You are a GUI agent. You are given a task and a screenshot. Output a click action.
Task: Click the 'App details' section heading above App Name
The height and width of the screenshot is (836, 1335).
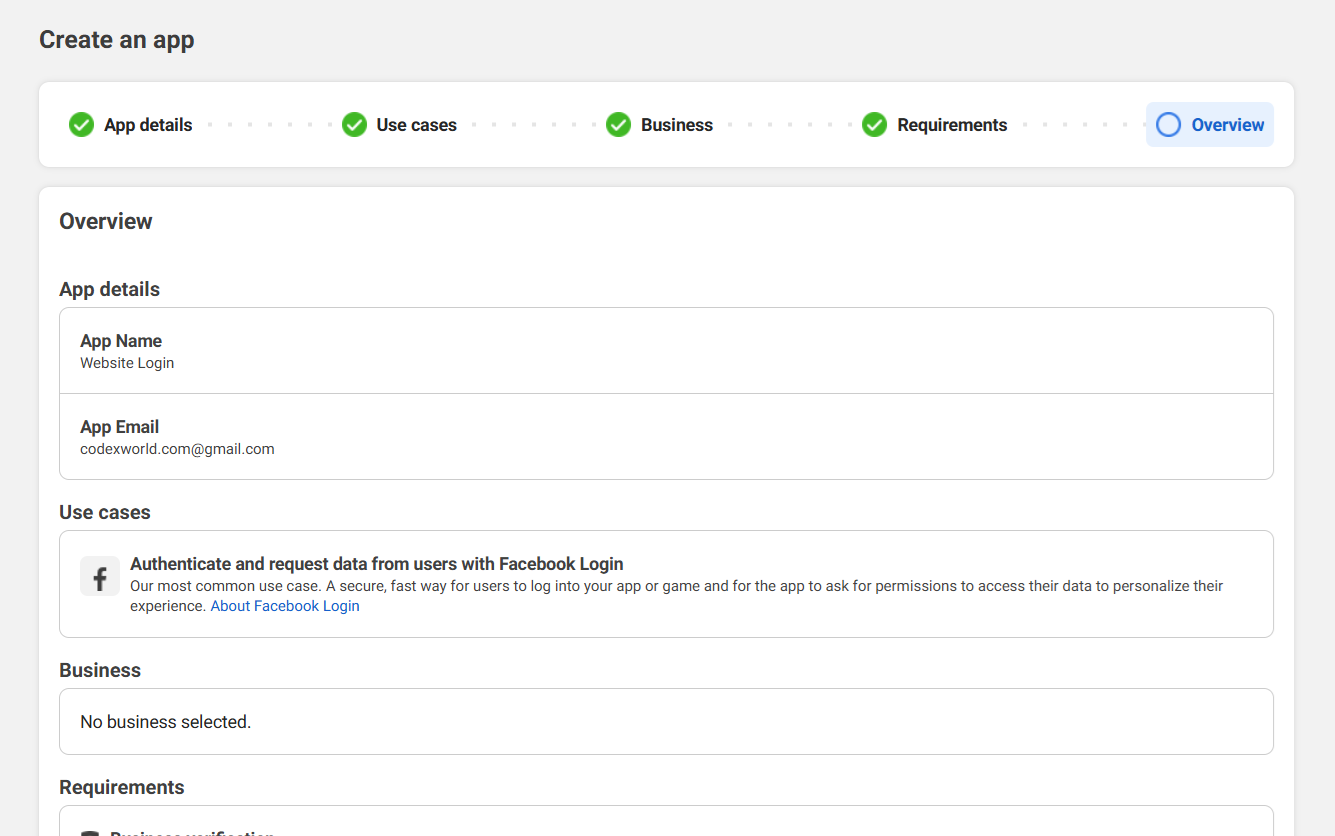[110, 289]
